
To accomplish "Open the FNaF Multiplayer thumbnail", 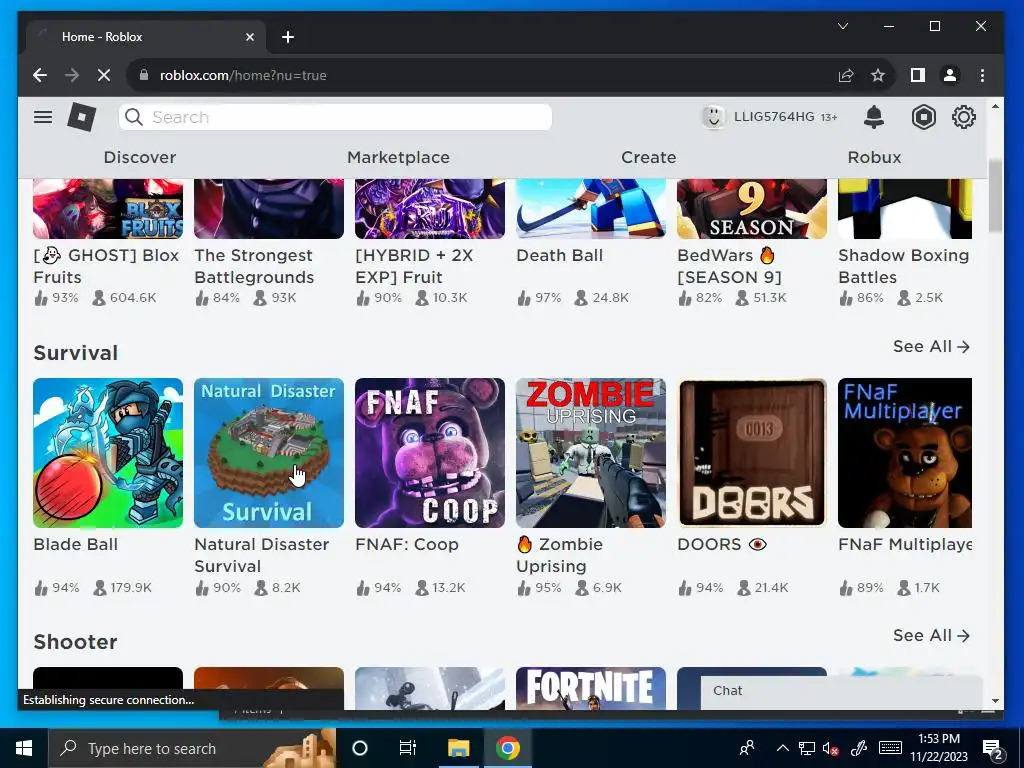I will [905, 453].
